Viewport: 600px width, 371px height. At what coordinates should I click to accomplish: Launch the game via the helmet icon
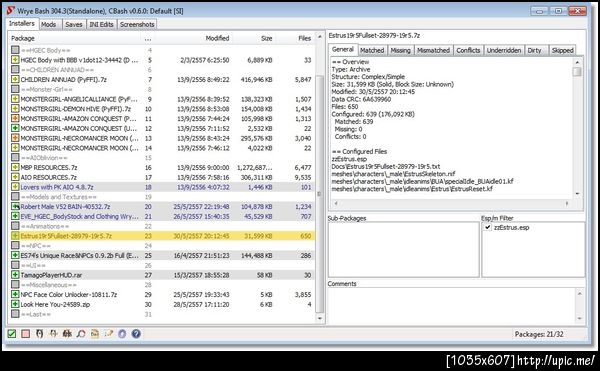pyautogui.click(x=39, y=334)
